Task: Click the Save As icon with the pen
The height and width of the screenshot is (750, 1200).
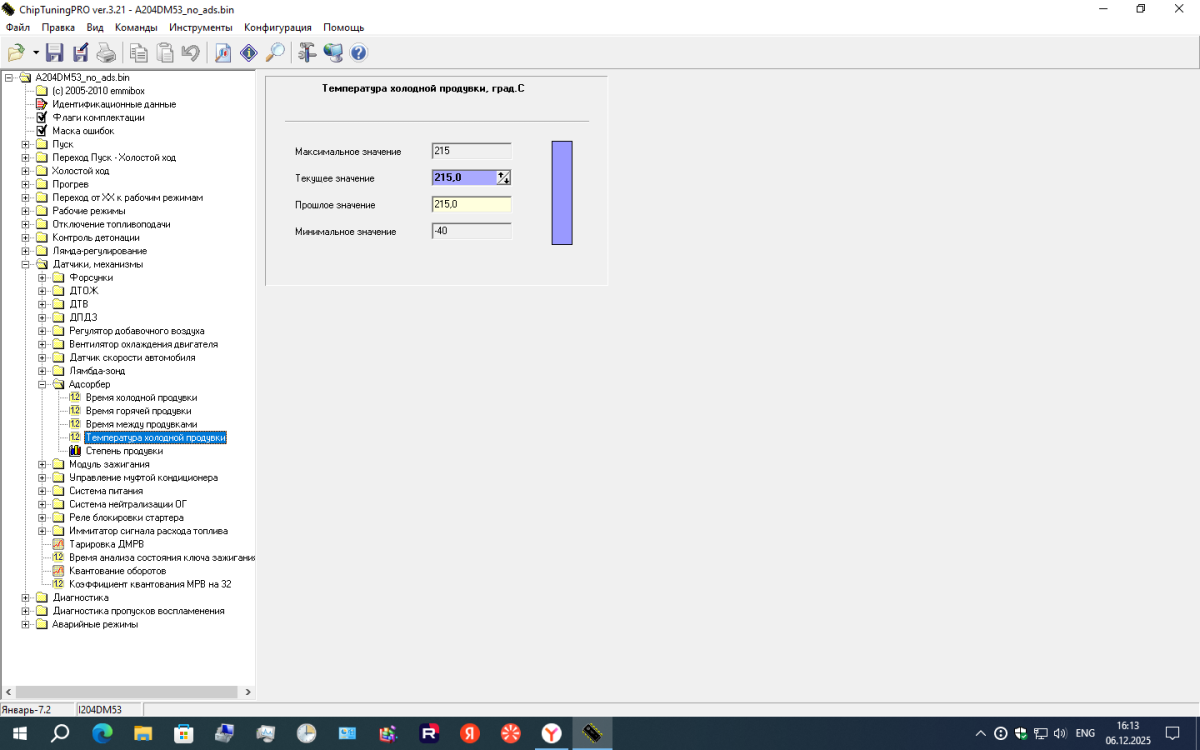Action: [80, 52]
